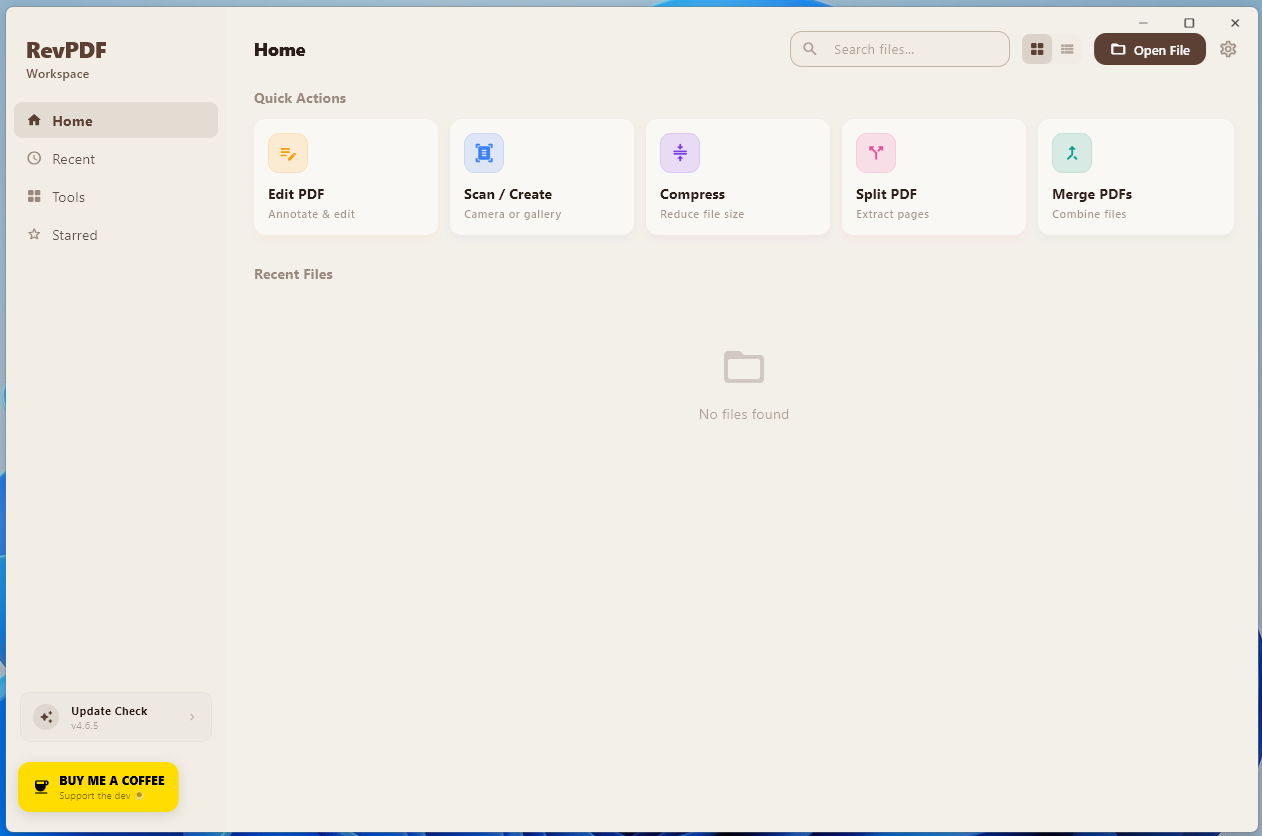This screenshot has width=1262, height=836.
Task: Click the v4.6.5 version text
Action: coord(85,726)
